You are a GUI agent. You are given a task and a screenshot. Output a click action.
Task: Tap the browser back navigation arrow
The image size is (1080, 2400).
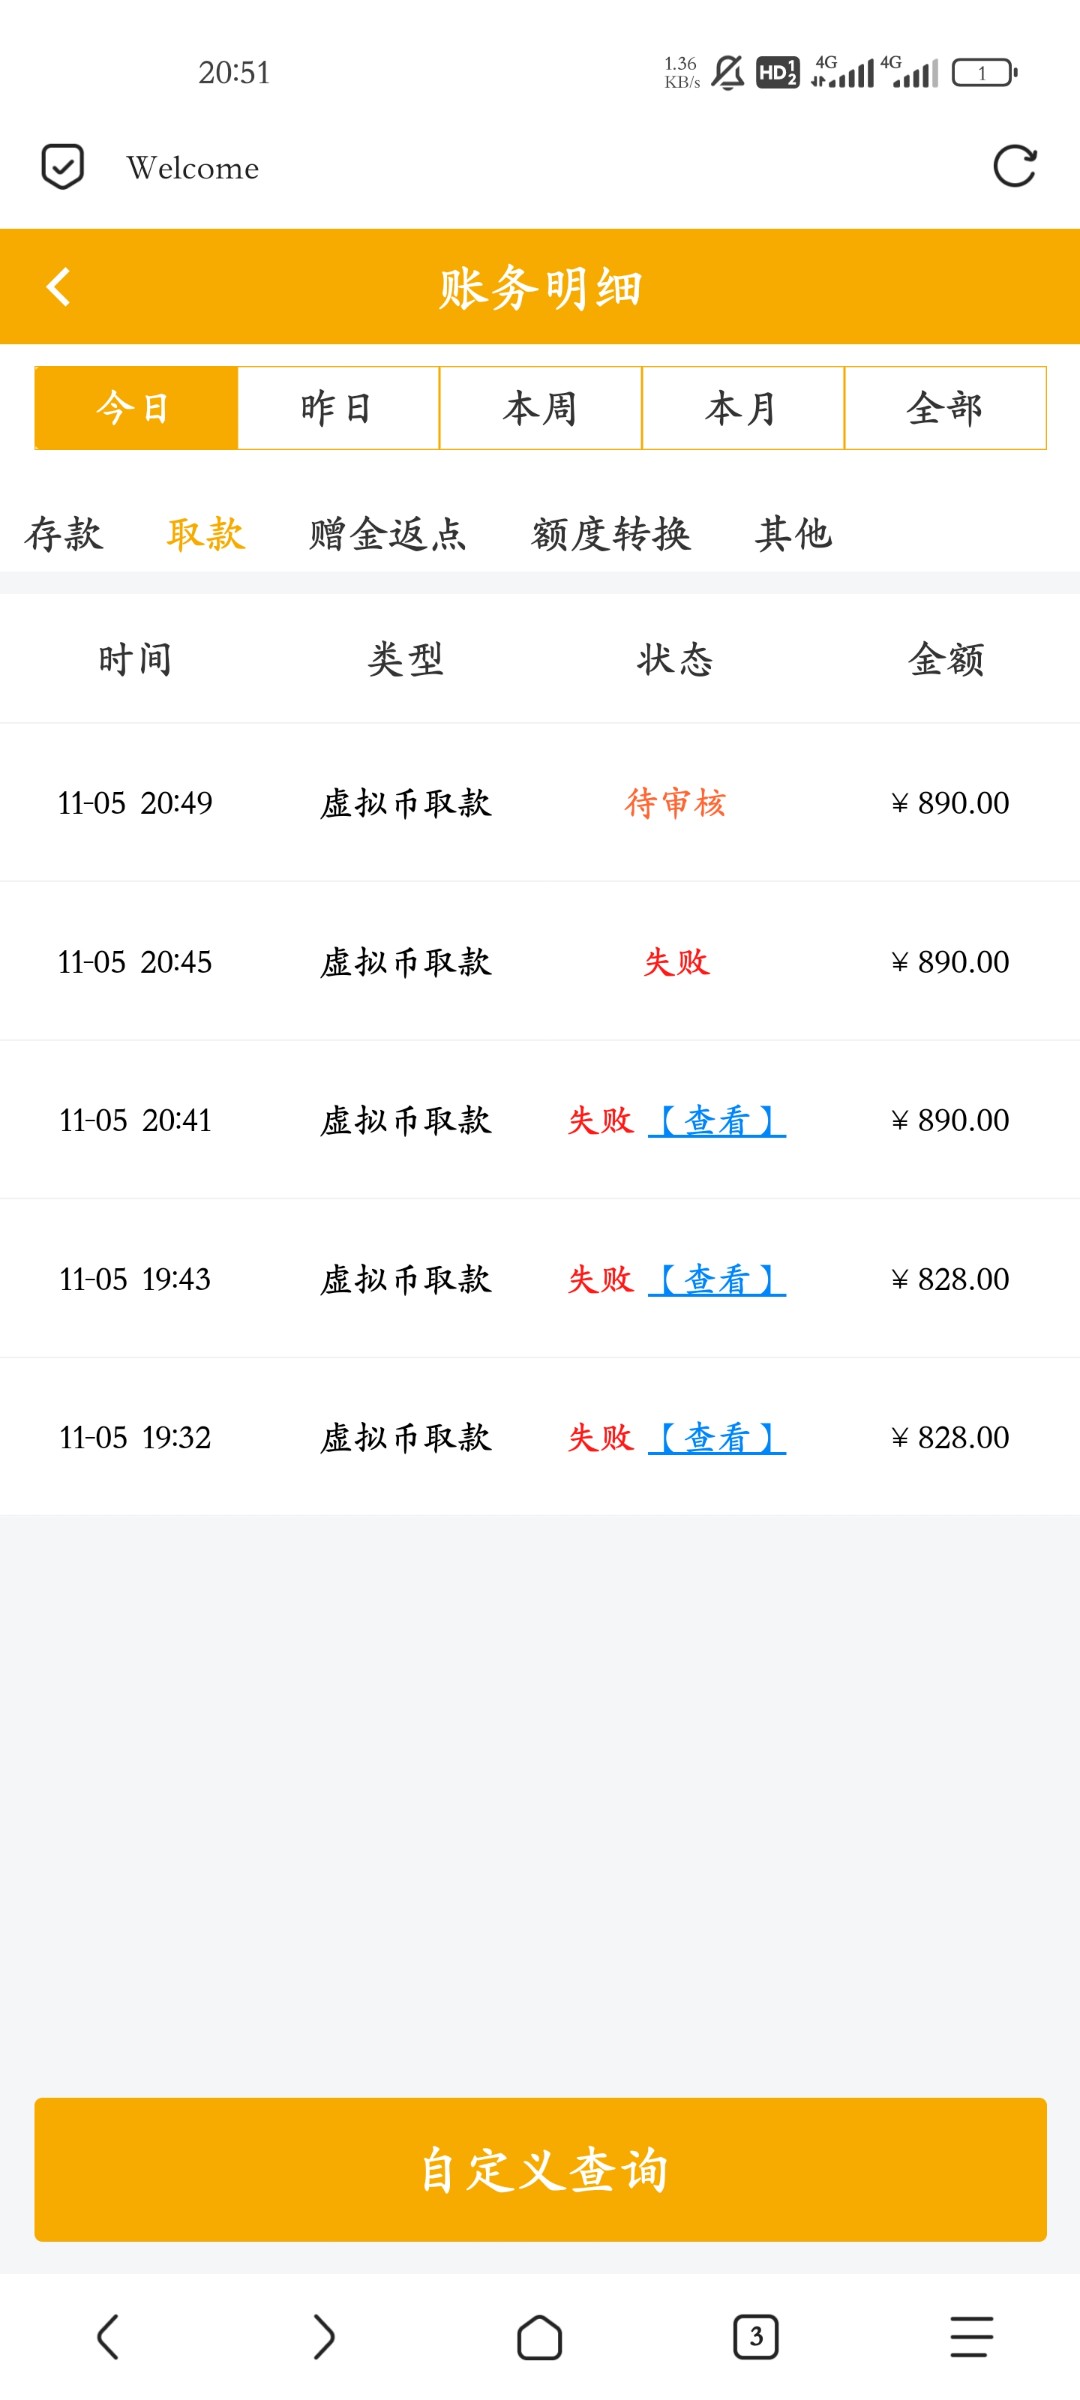(108, 2337)
